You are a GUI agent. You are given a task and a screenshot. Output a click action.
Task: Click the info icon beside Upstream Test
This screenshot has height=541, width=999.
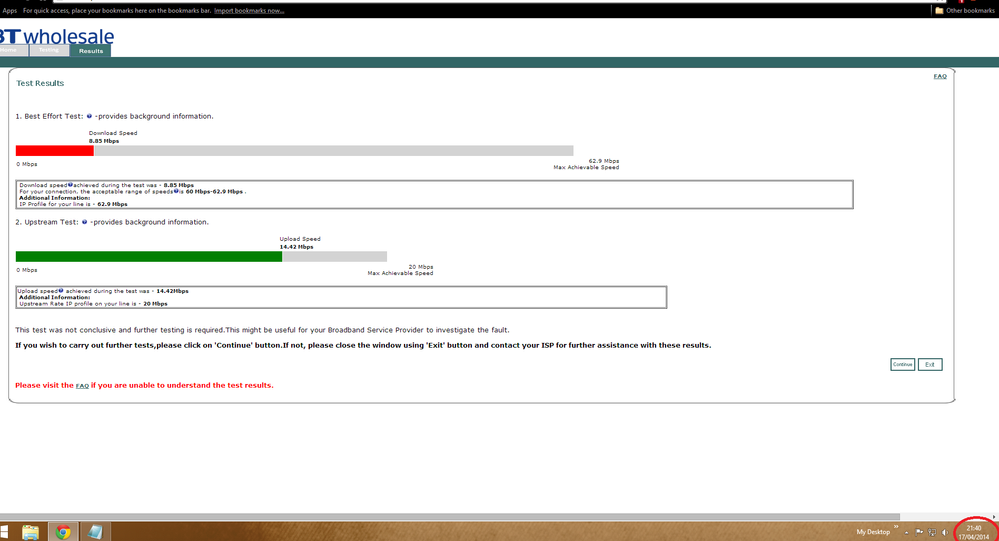pyautogui.click(x=84, y=222)
